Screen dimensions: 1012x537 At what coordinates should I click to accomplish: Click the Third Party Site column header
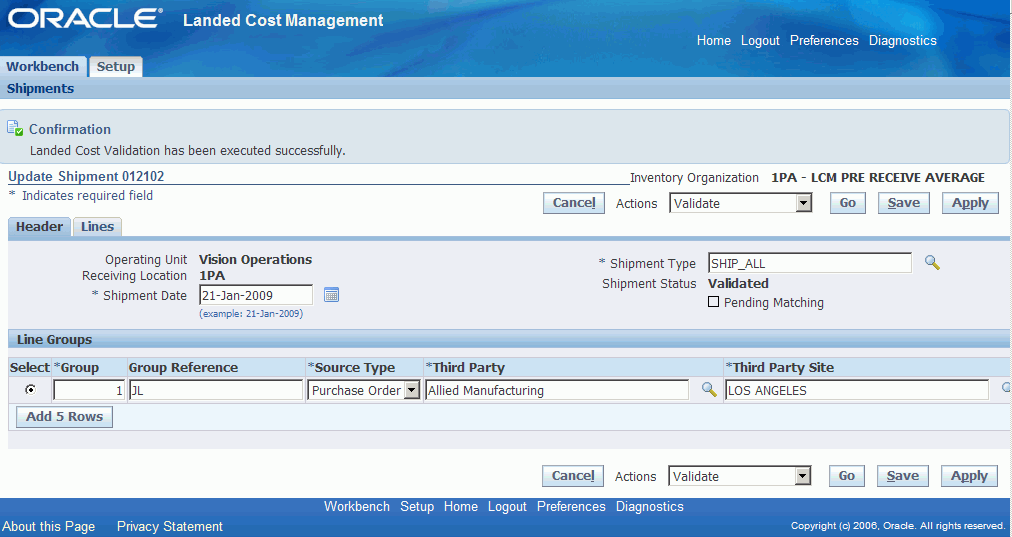pos(780,367)
